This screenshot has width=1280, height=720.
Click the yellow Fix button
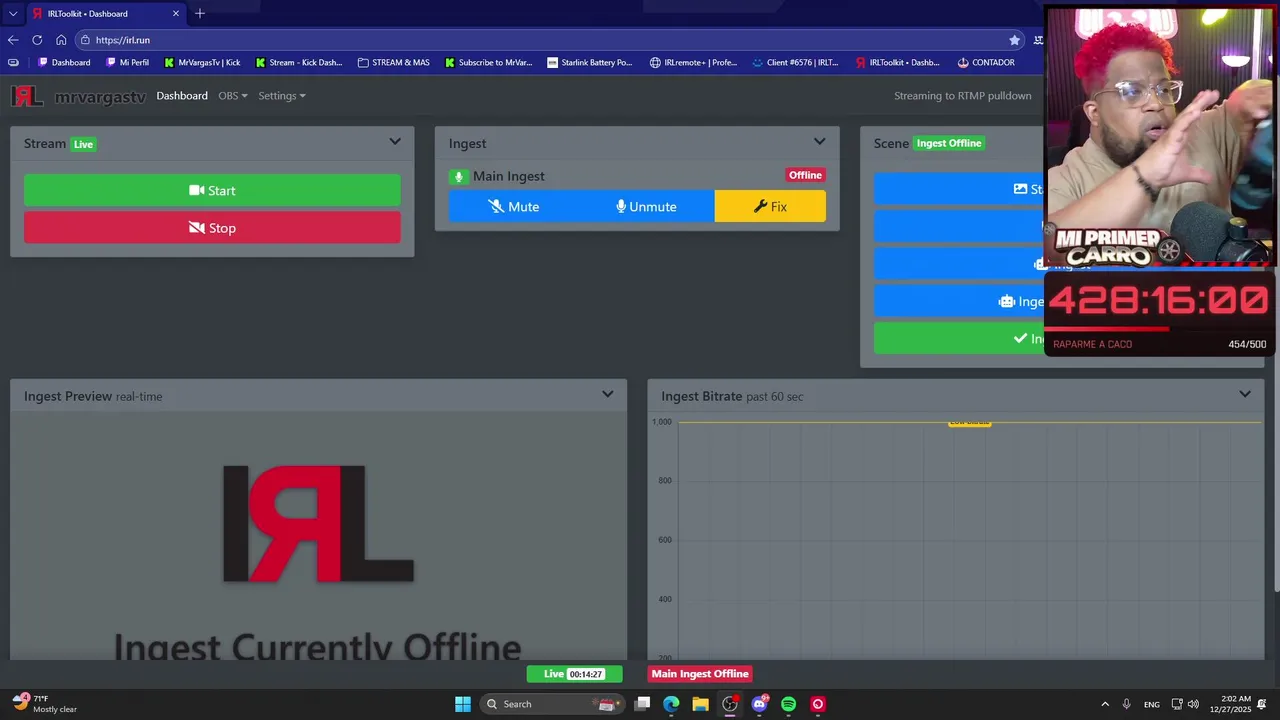coord(770,207)
